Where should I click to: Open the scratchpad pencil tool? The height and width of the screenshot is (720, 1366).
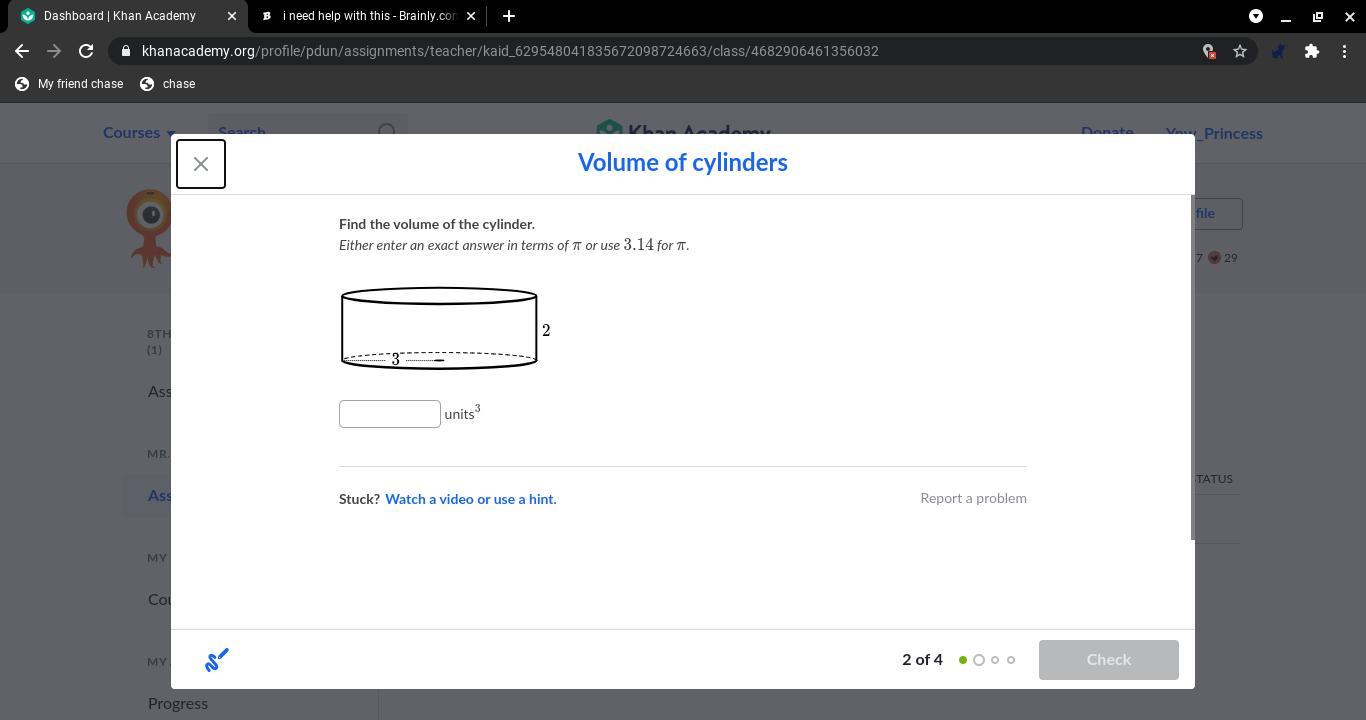217,660
